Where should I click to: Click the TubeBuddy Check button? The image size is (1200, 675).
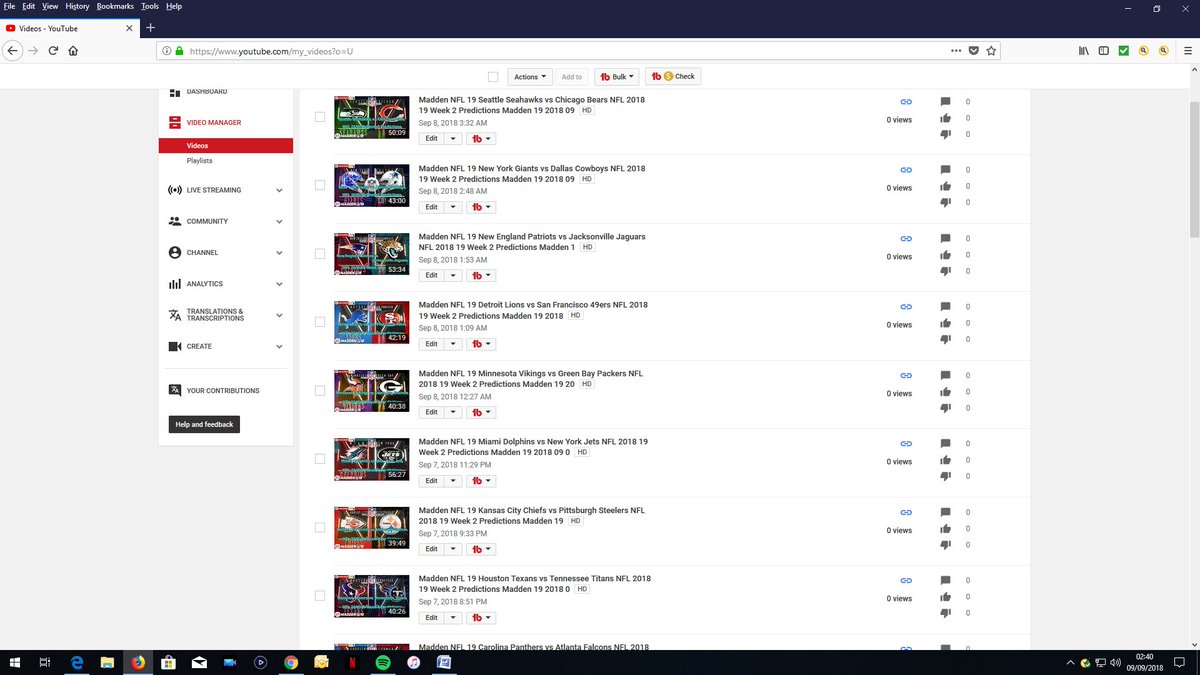pyautogui.click(x=673, y=77)
